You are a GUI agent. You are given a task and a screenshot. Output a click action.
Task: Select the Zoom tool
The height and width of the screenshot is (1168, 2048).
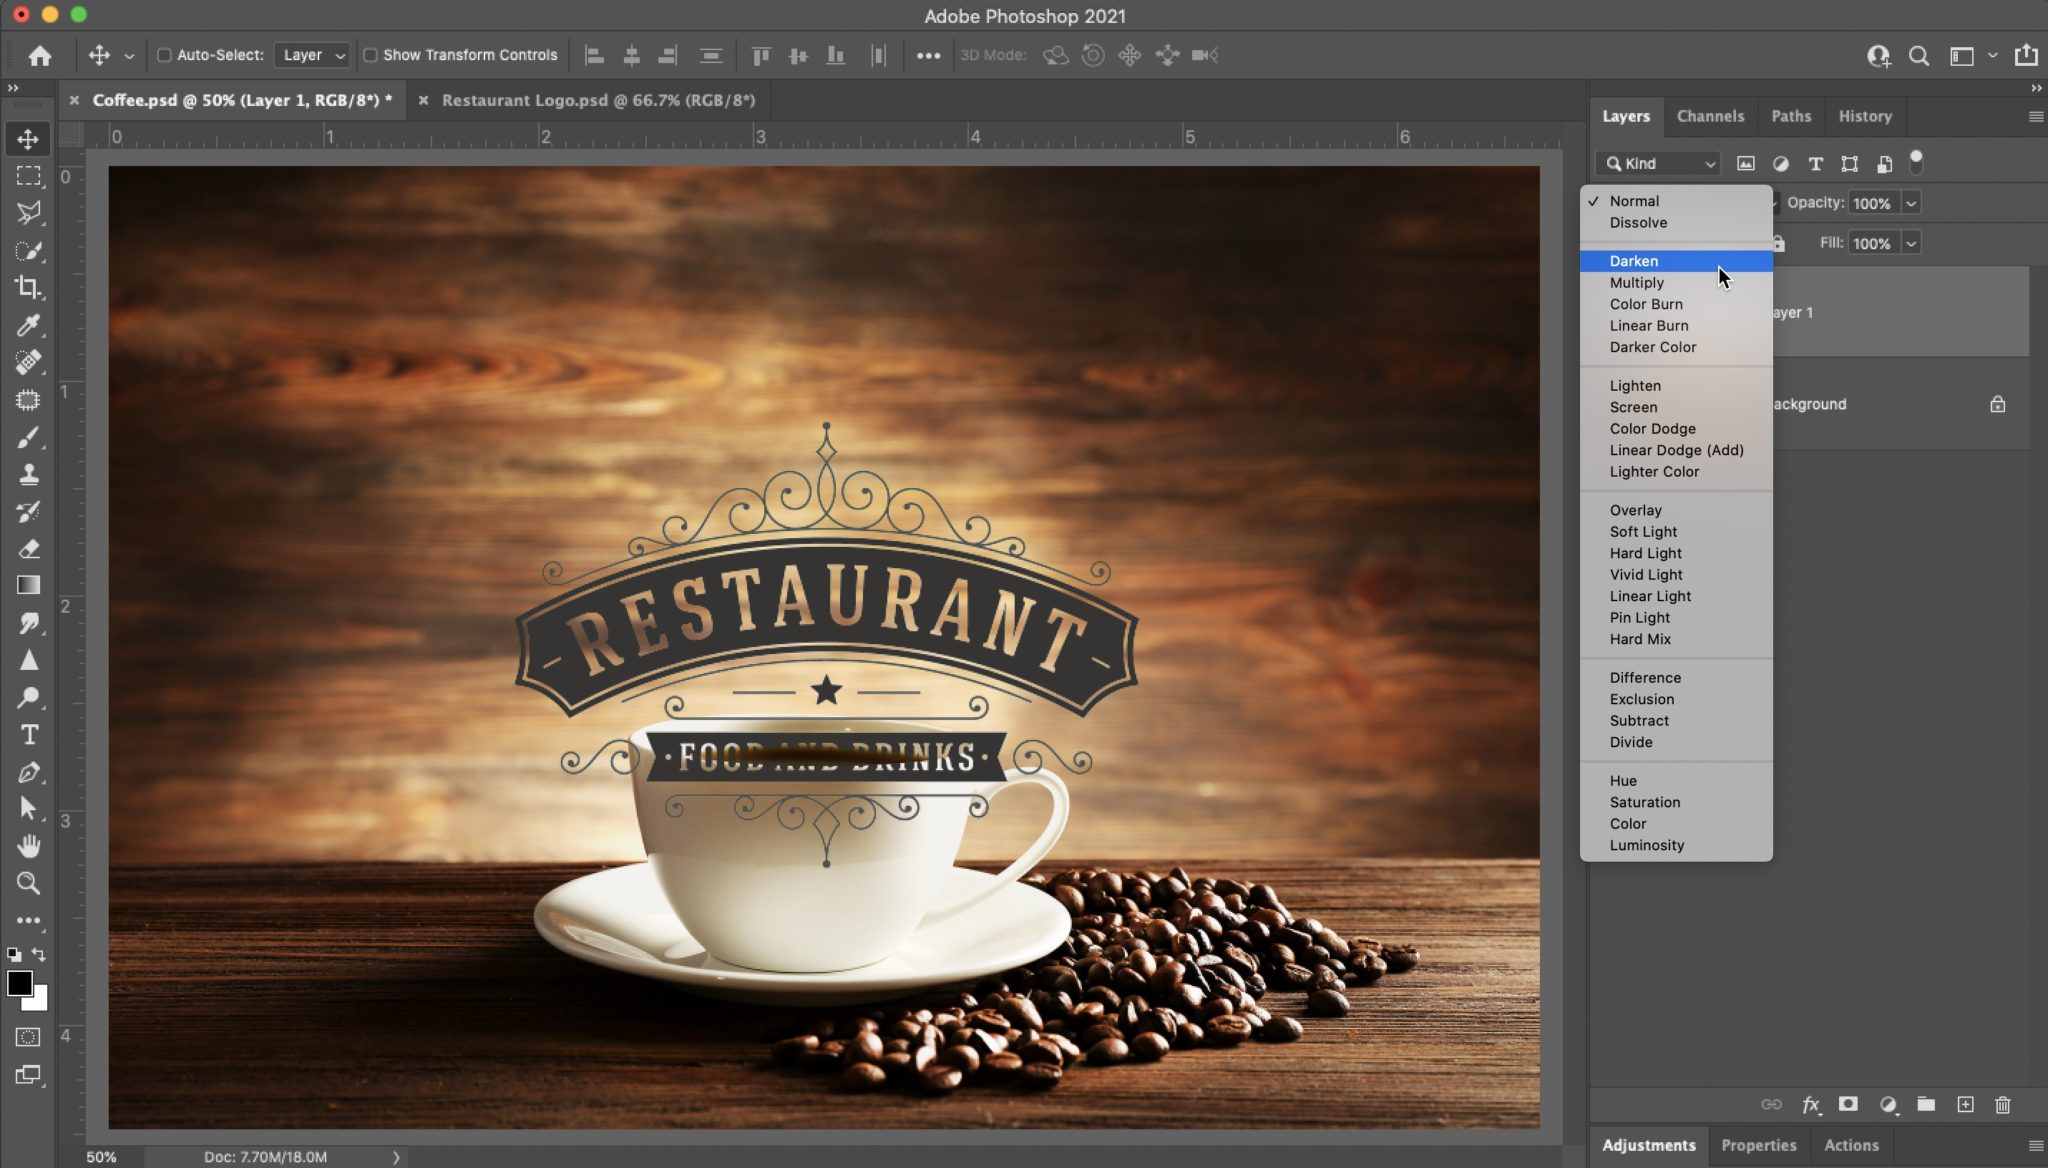pos(28,883)
